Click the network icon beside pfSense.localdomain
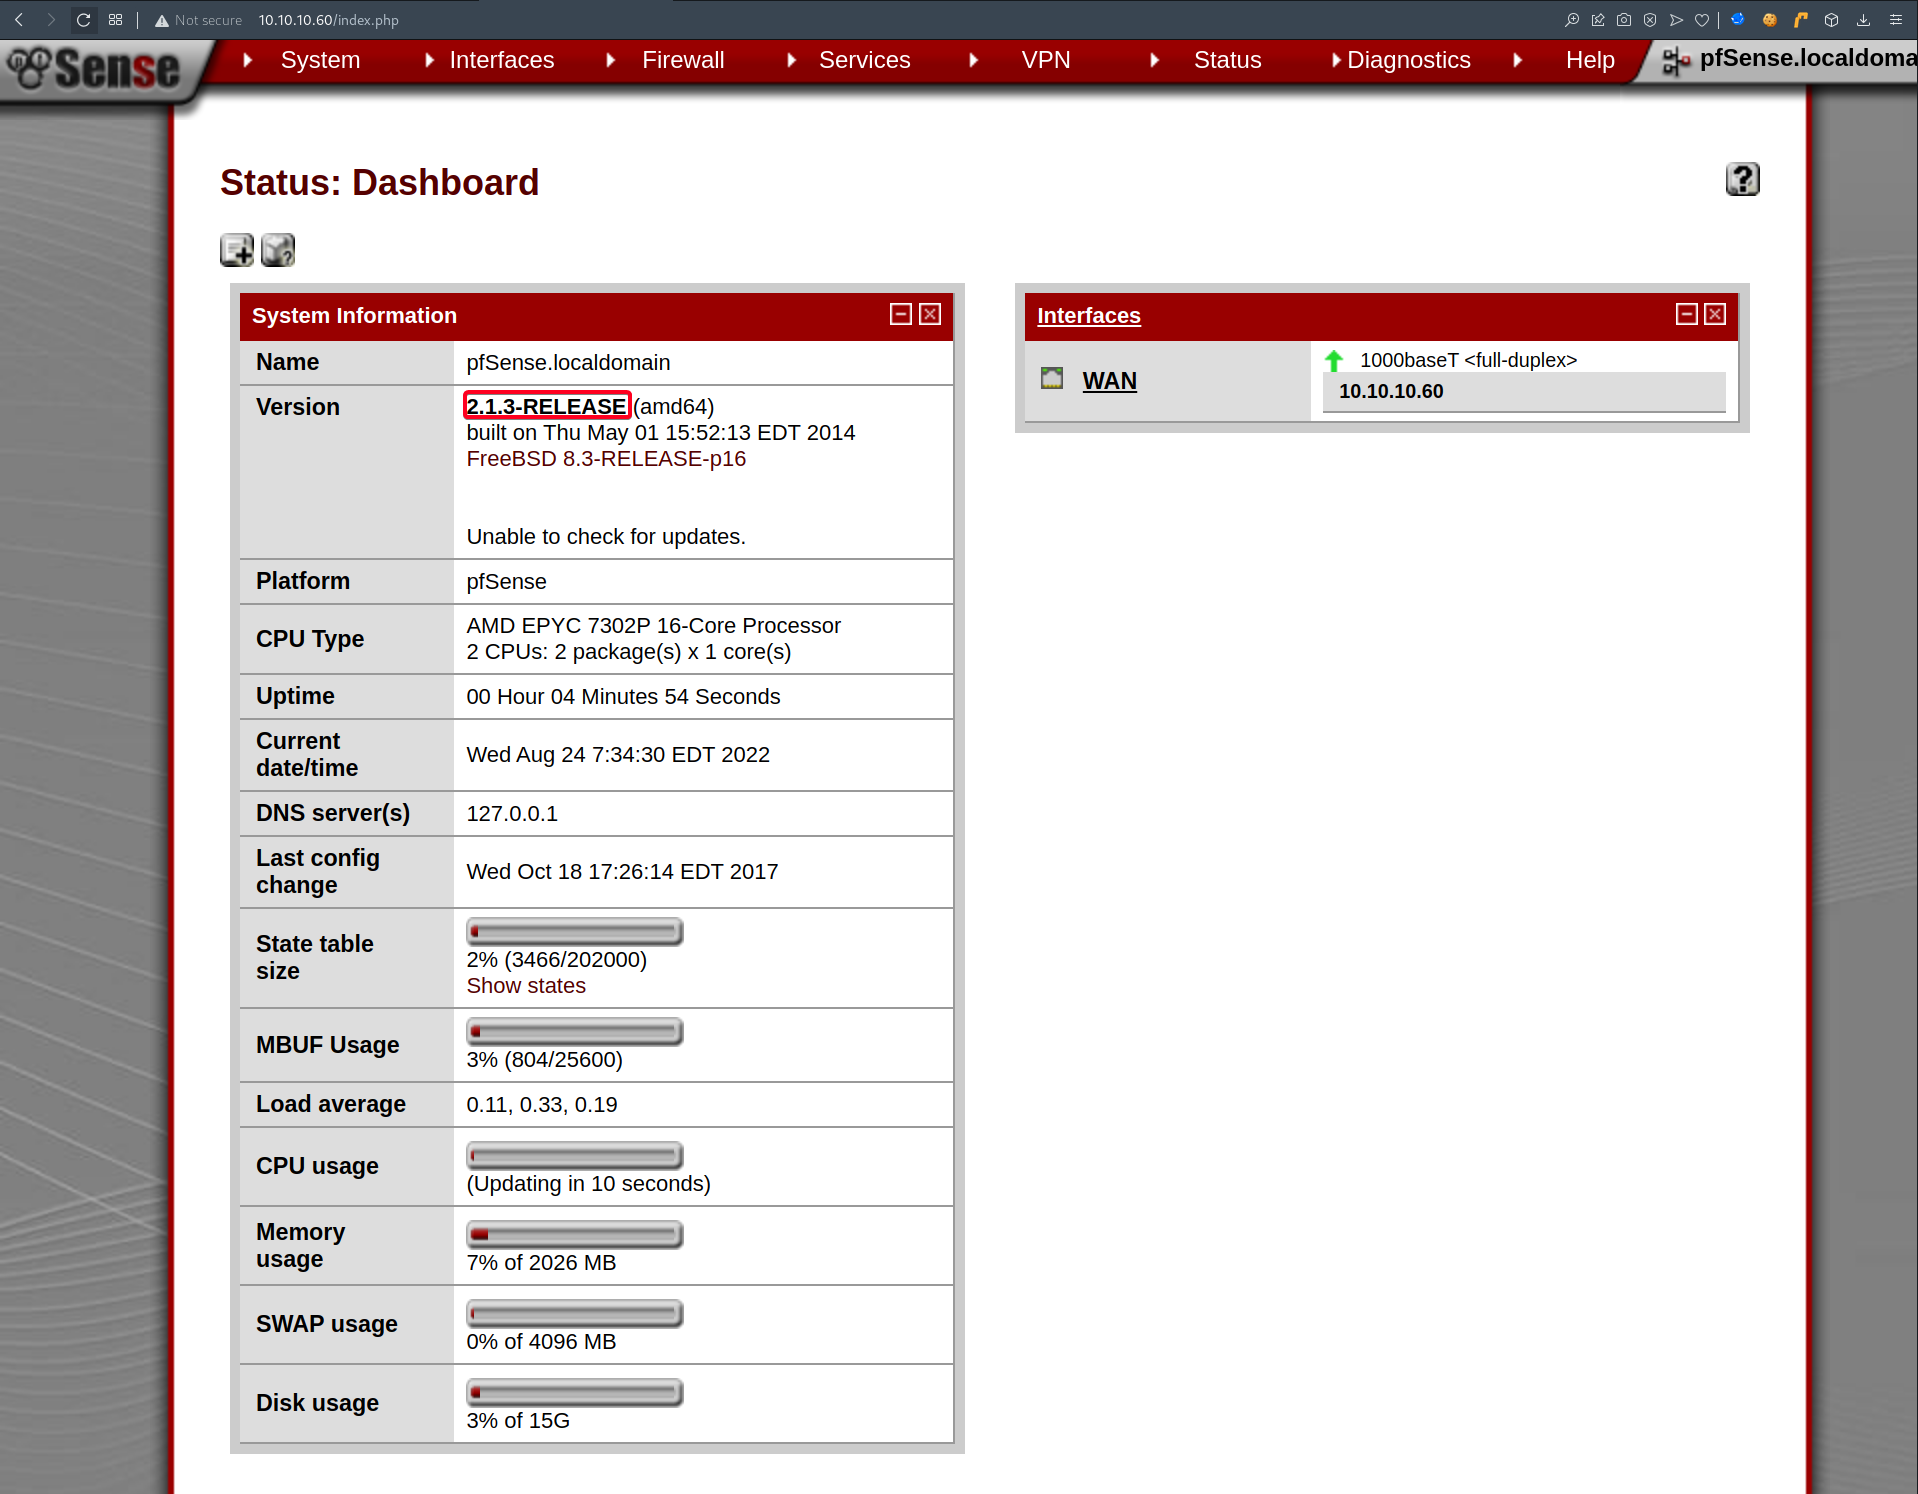Screen dimensions: 1918x1494 click(1676, 61)
